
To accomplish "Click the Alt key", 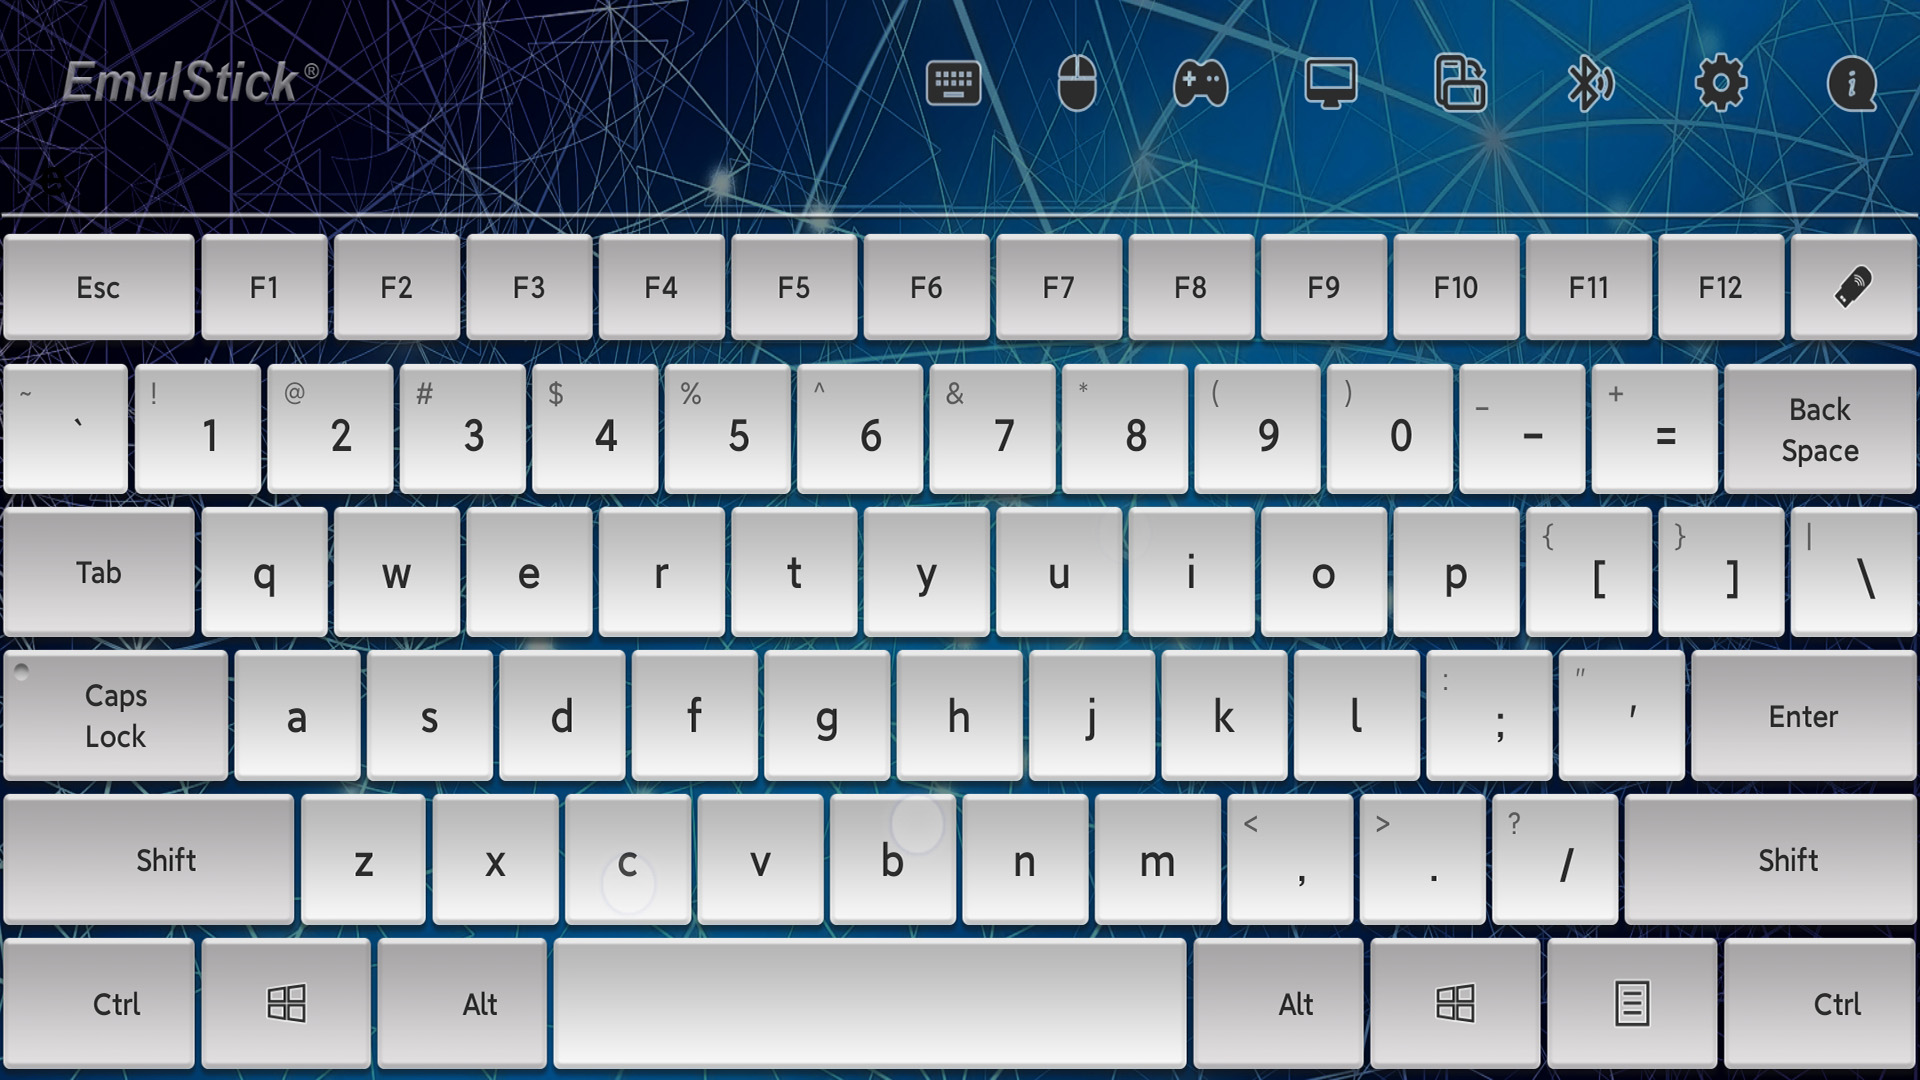I will click(x=479, y=1002).
